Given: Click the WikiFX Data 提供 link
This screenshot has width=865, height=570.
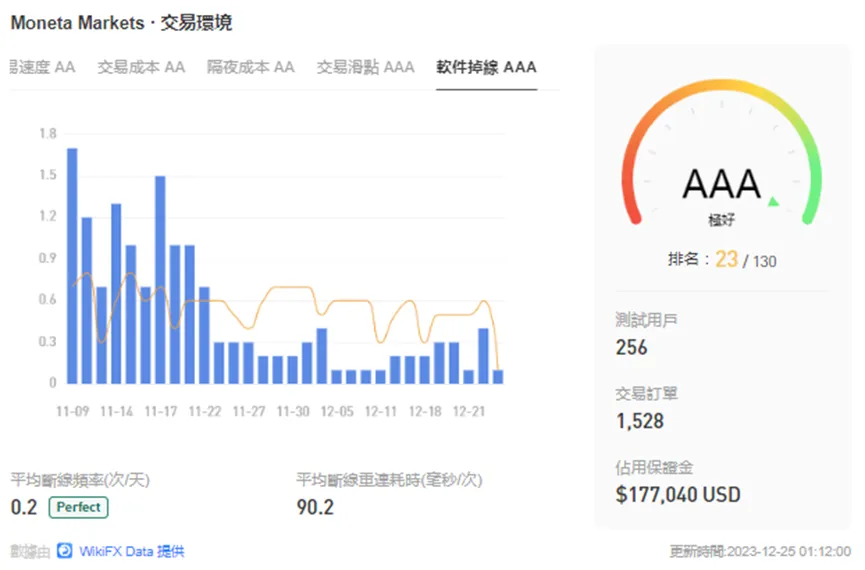Looking at the screenshot, I should 132,551.
